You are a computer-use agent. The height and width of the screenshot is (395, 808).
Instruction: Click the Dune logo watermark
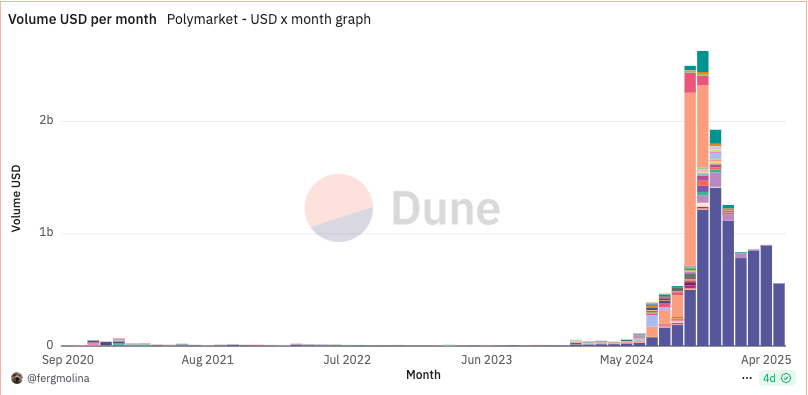coord(402,208)
